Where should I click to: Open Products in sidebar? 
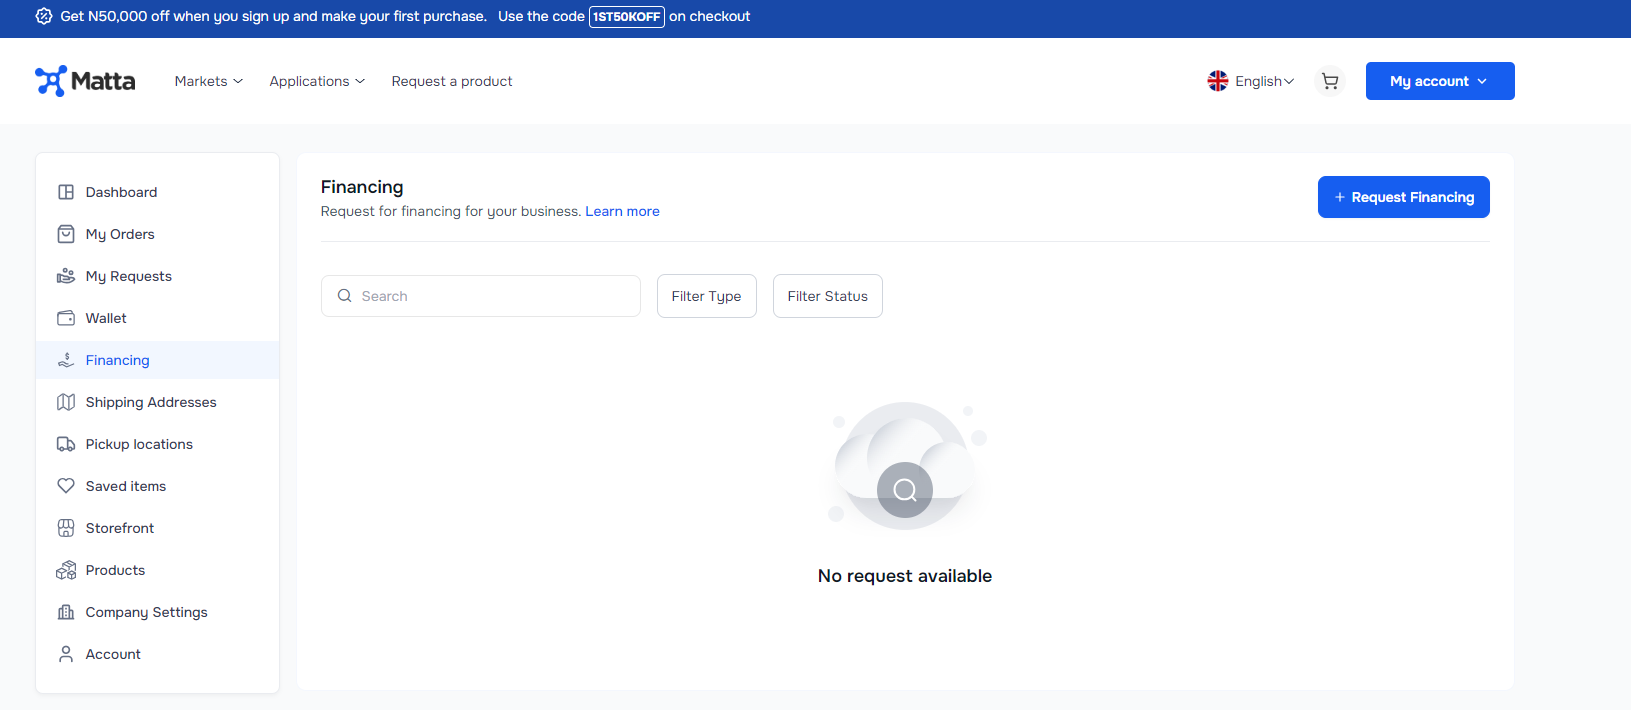tap(157, 570)
